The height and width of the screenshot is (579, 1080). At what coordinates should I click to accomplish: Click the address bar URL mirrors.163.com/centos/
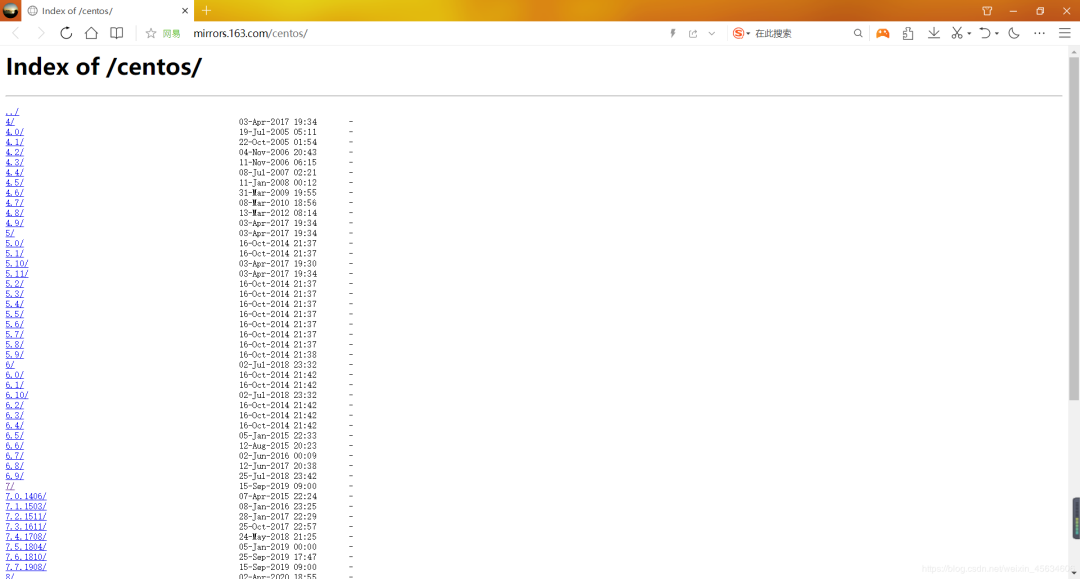click(x=250, y=33)
